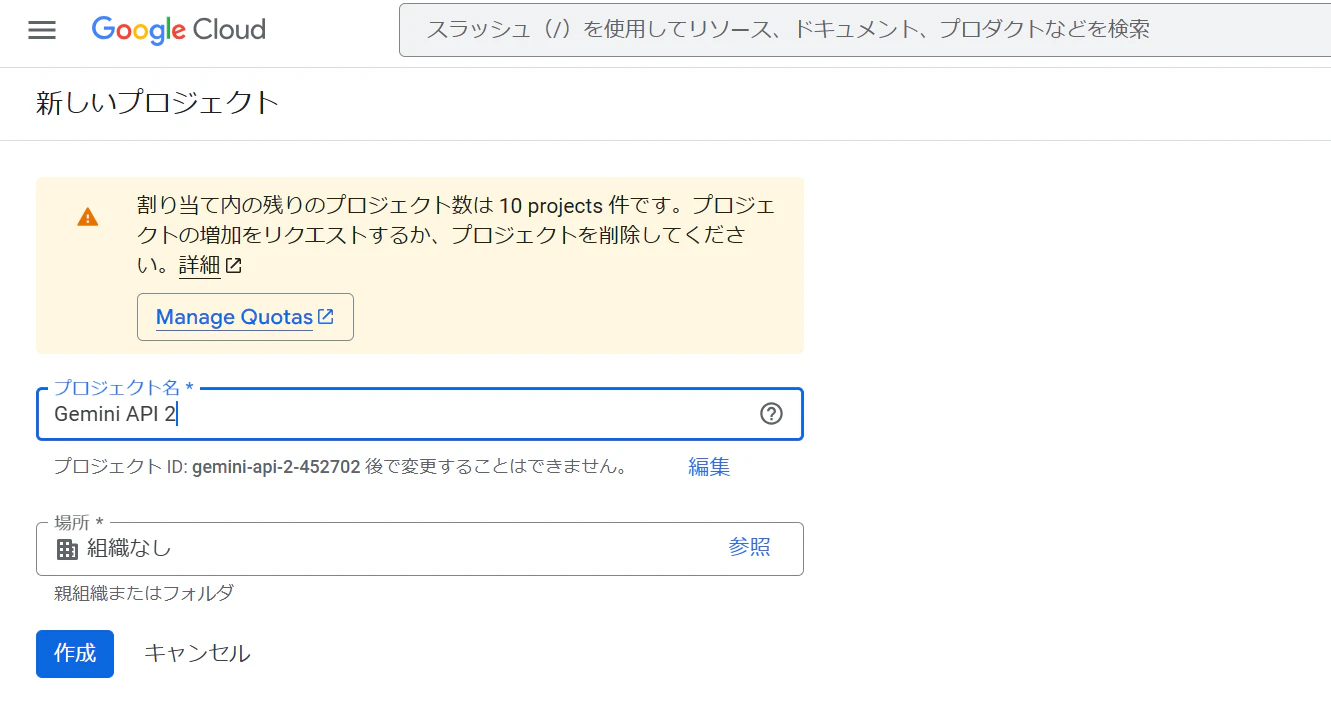
Task: Click the organization building icon
Action: 67,549
